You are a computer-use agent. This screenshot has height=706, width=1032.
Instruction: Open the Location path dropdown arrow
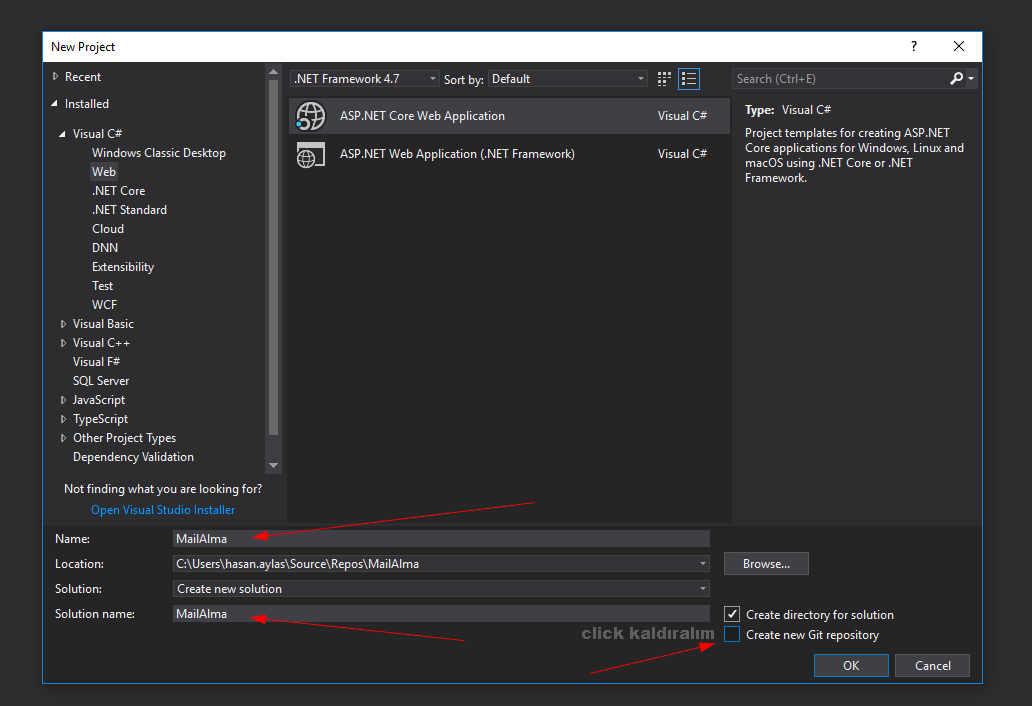703,564
